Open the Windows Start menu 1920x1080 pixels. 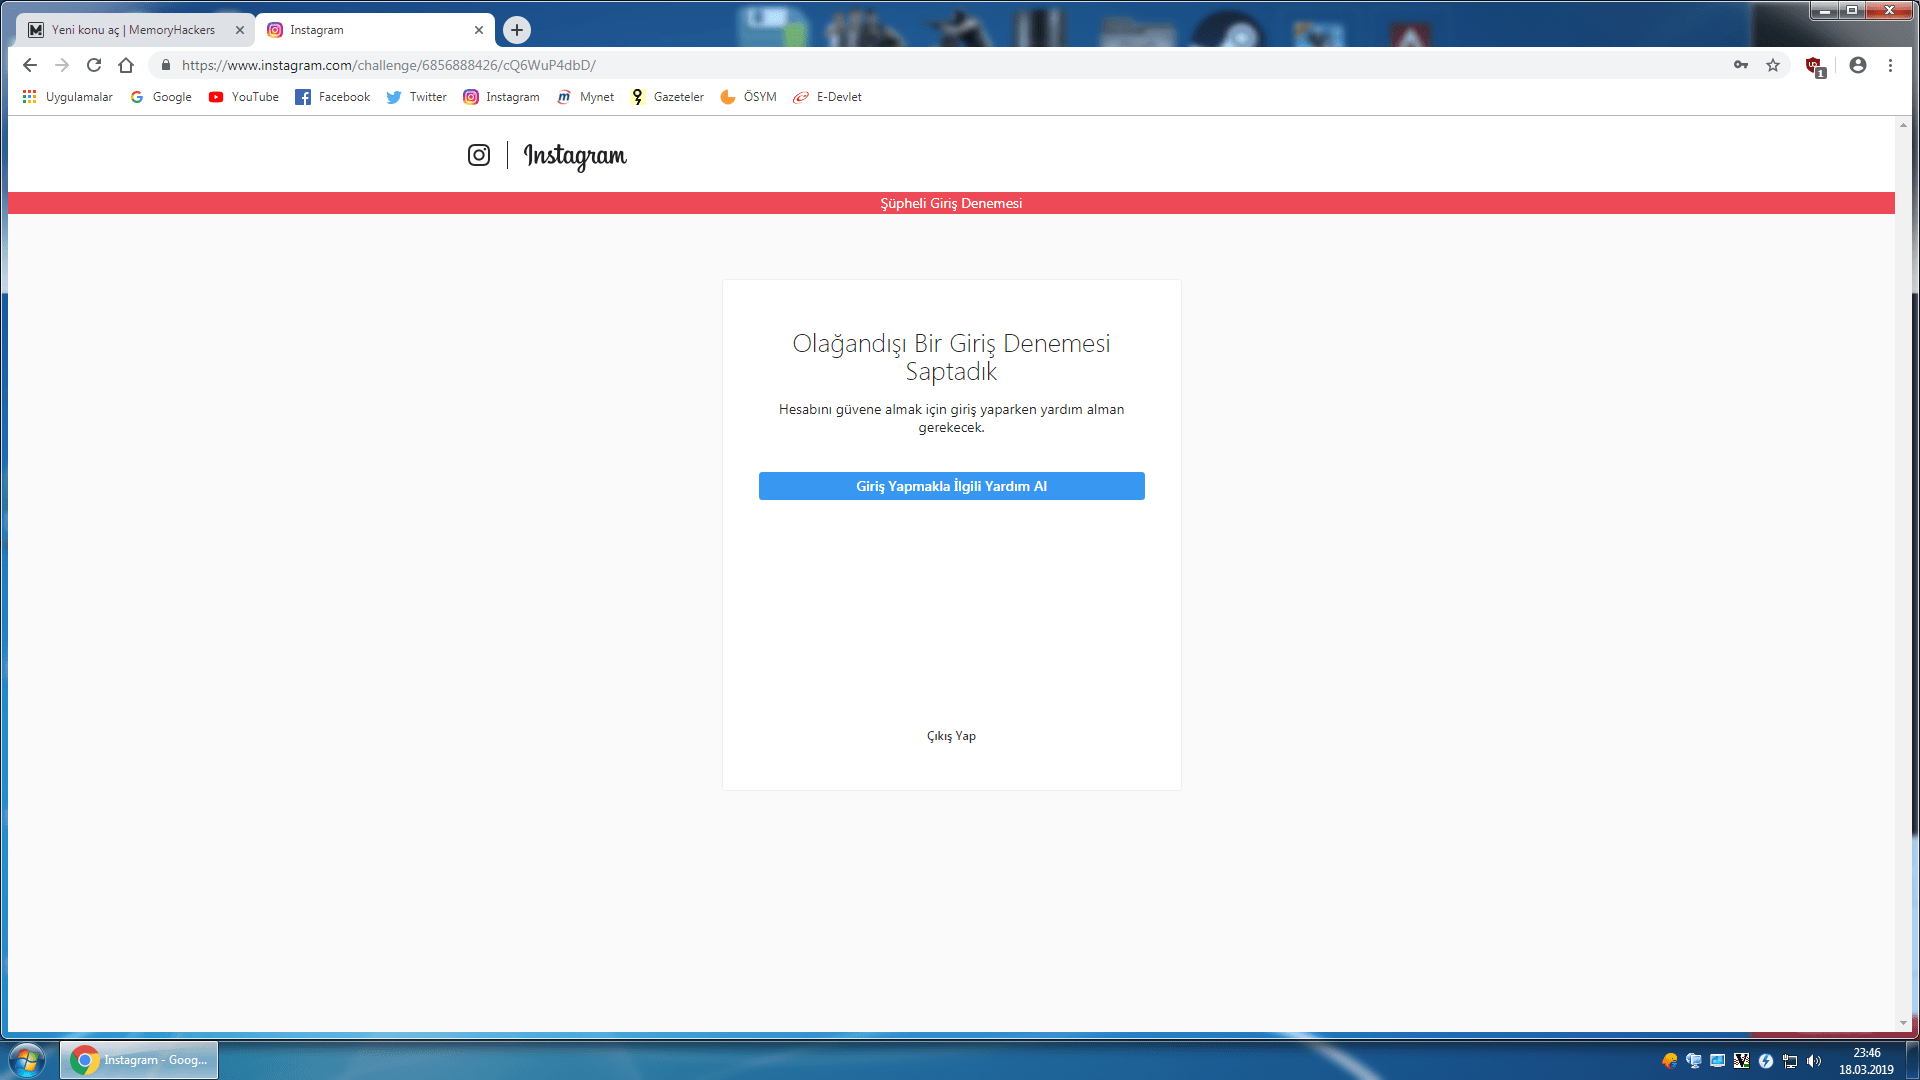pos(27,1060)
